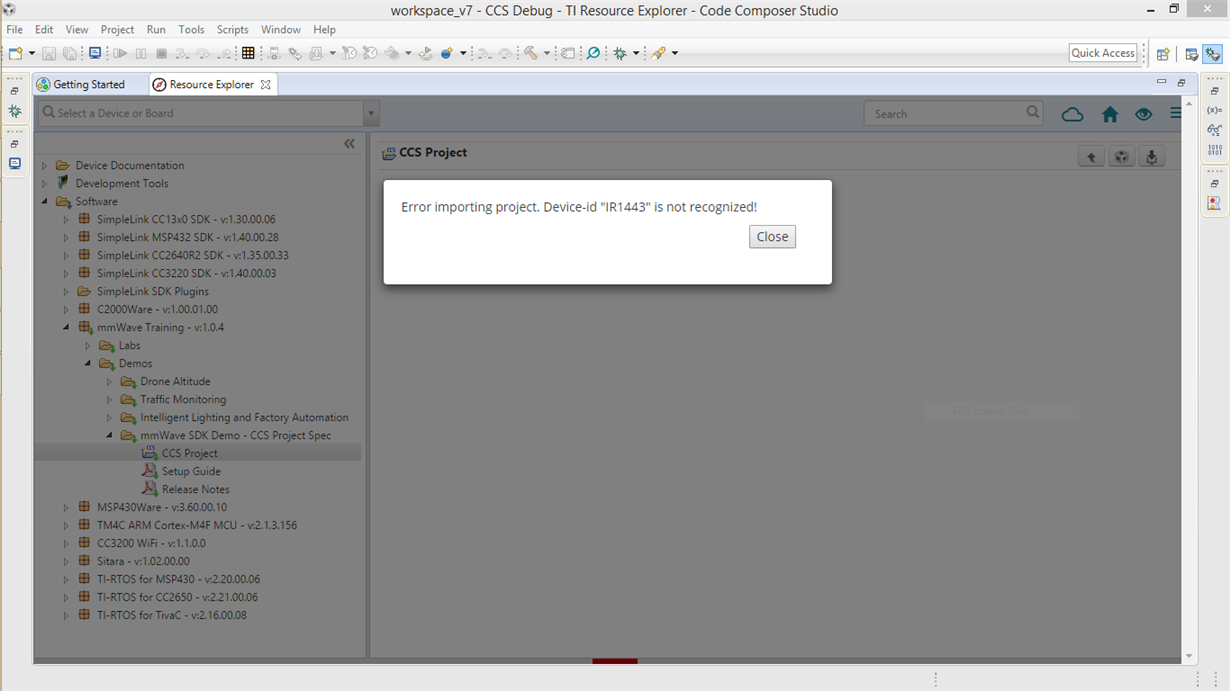Open the terminal monitor toolbar icon
1230x691 pixels.
coord(95,53)
